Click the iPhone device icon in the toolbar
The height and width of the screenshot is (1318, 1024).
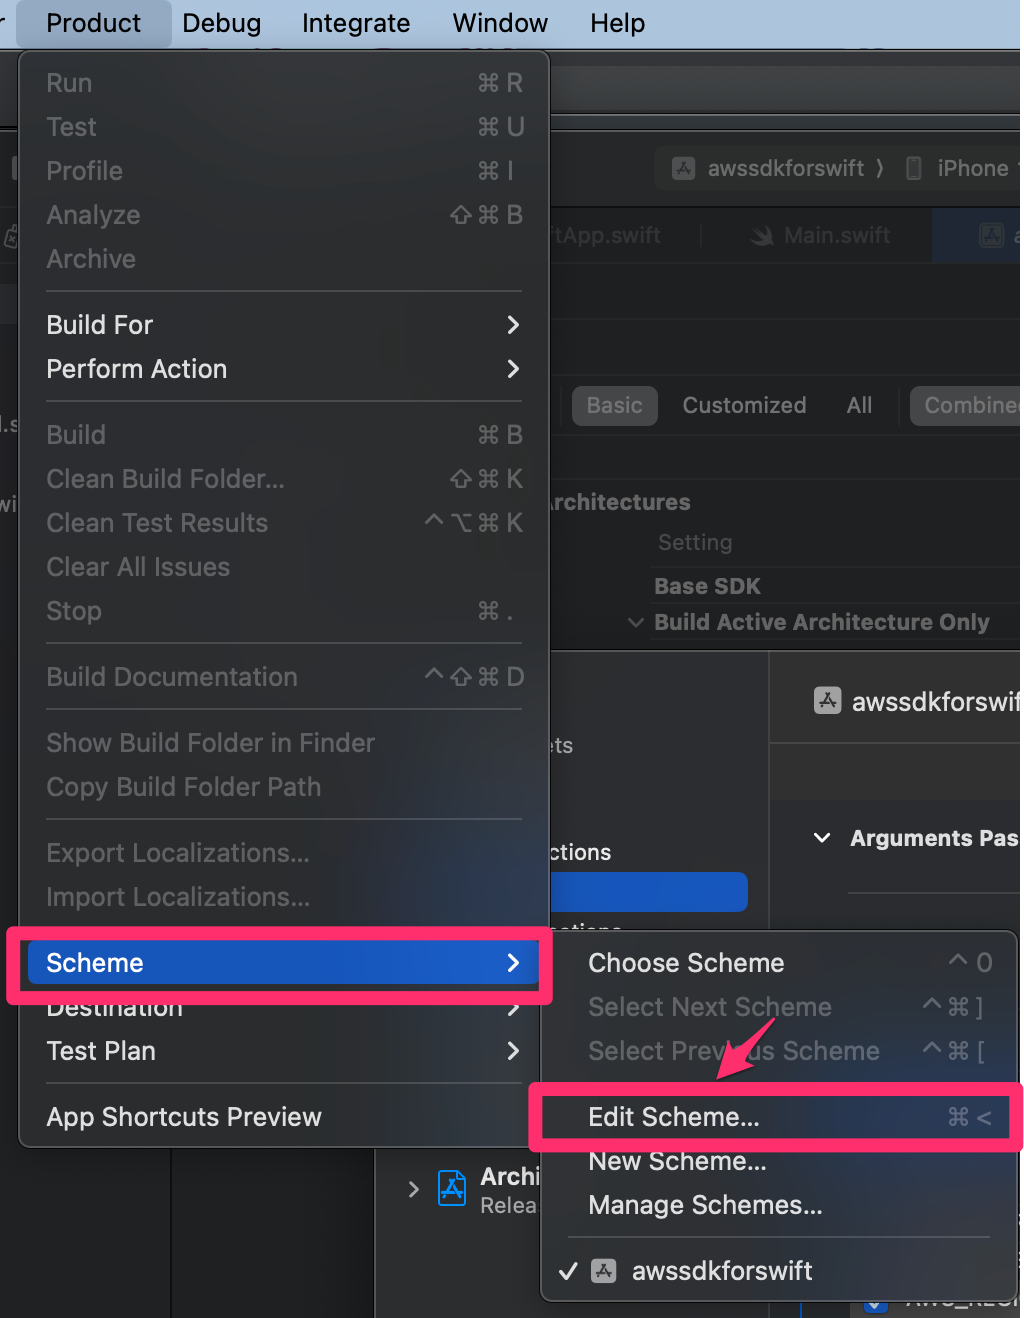[913, 168]
